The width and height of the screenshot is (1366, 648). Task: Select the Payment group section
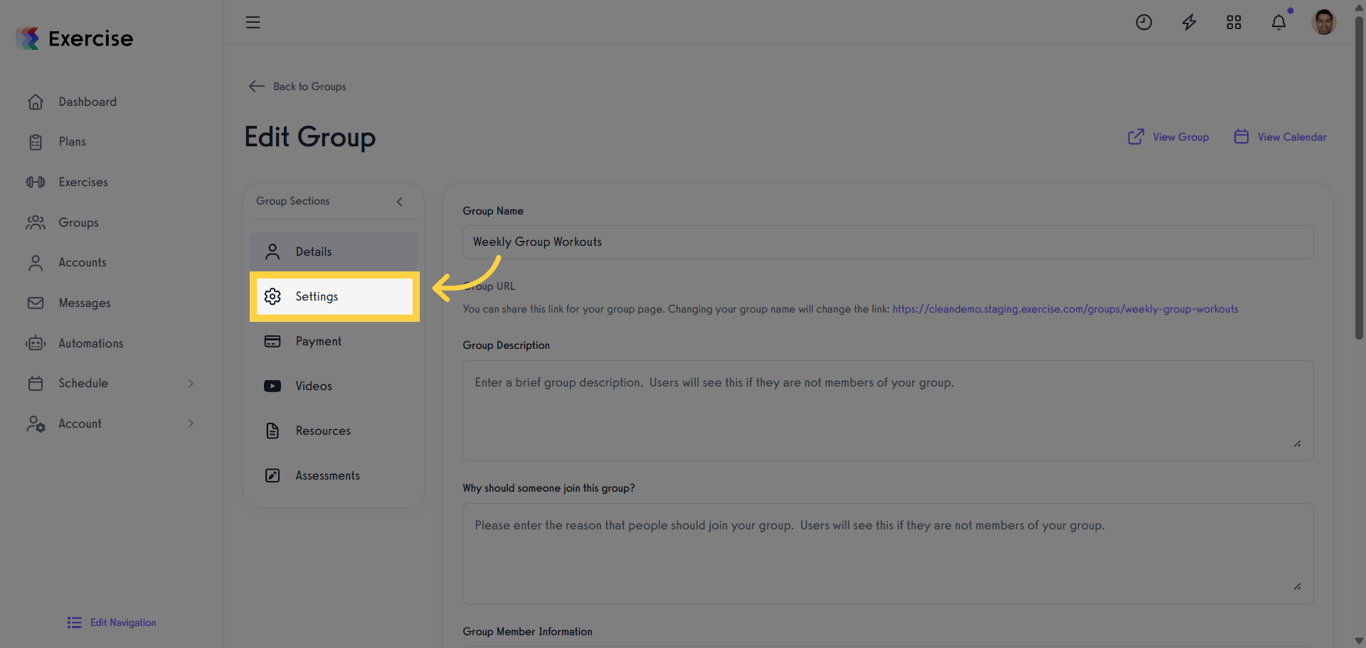[334, 341]
